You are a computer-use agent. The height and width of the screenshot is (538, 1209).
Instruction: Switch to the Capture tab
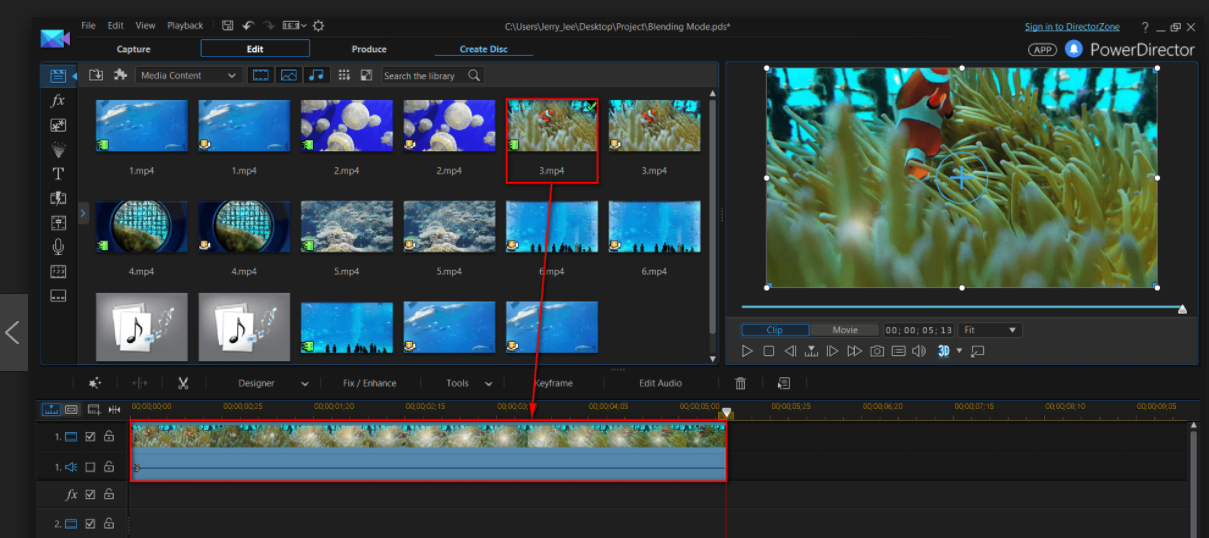pos(133,49)
